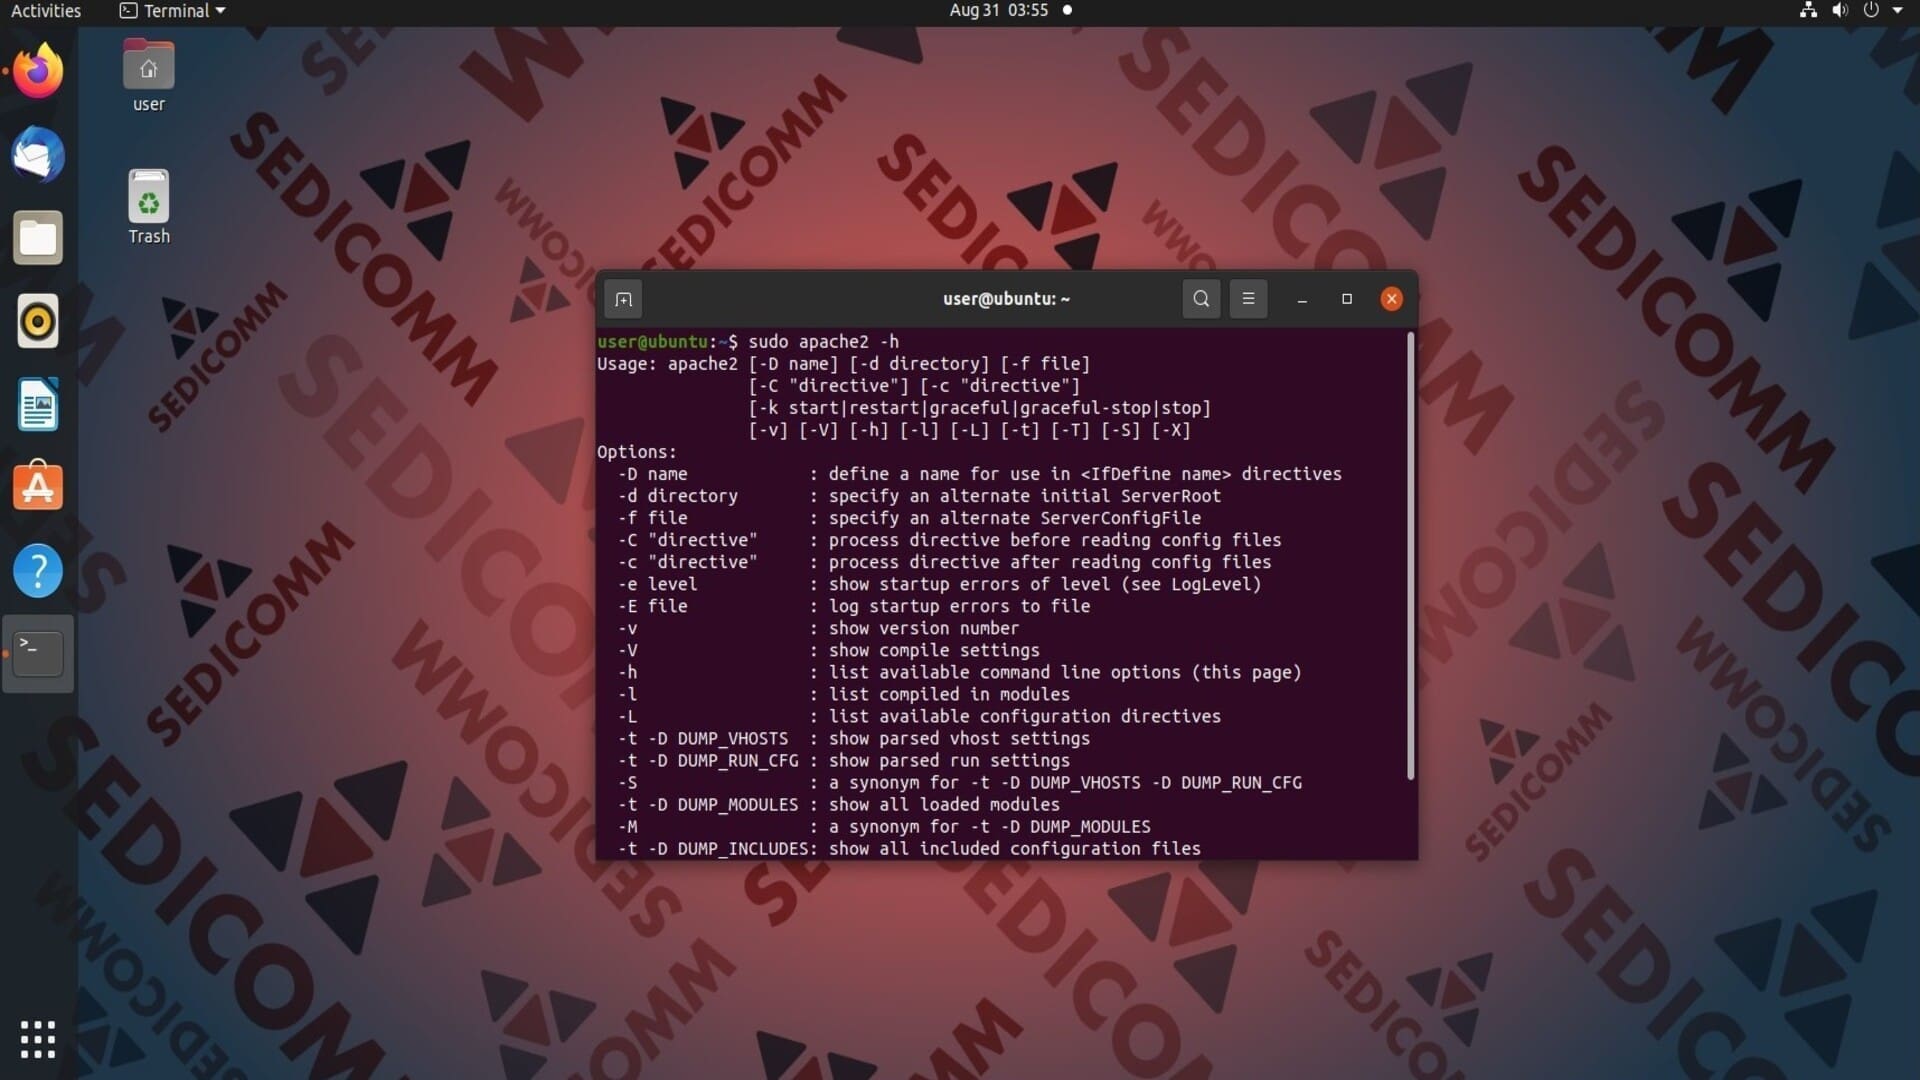
Task: Close the terminal window
Action: coord(1391,299)
